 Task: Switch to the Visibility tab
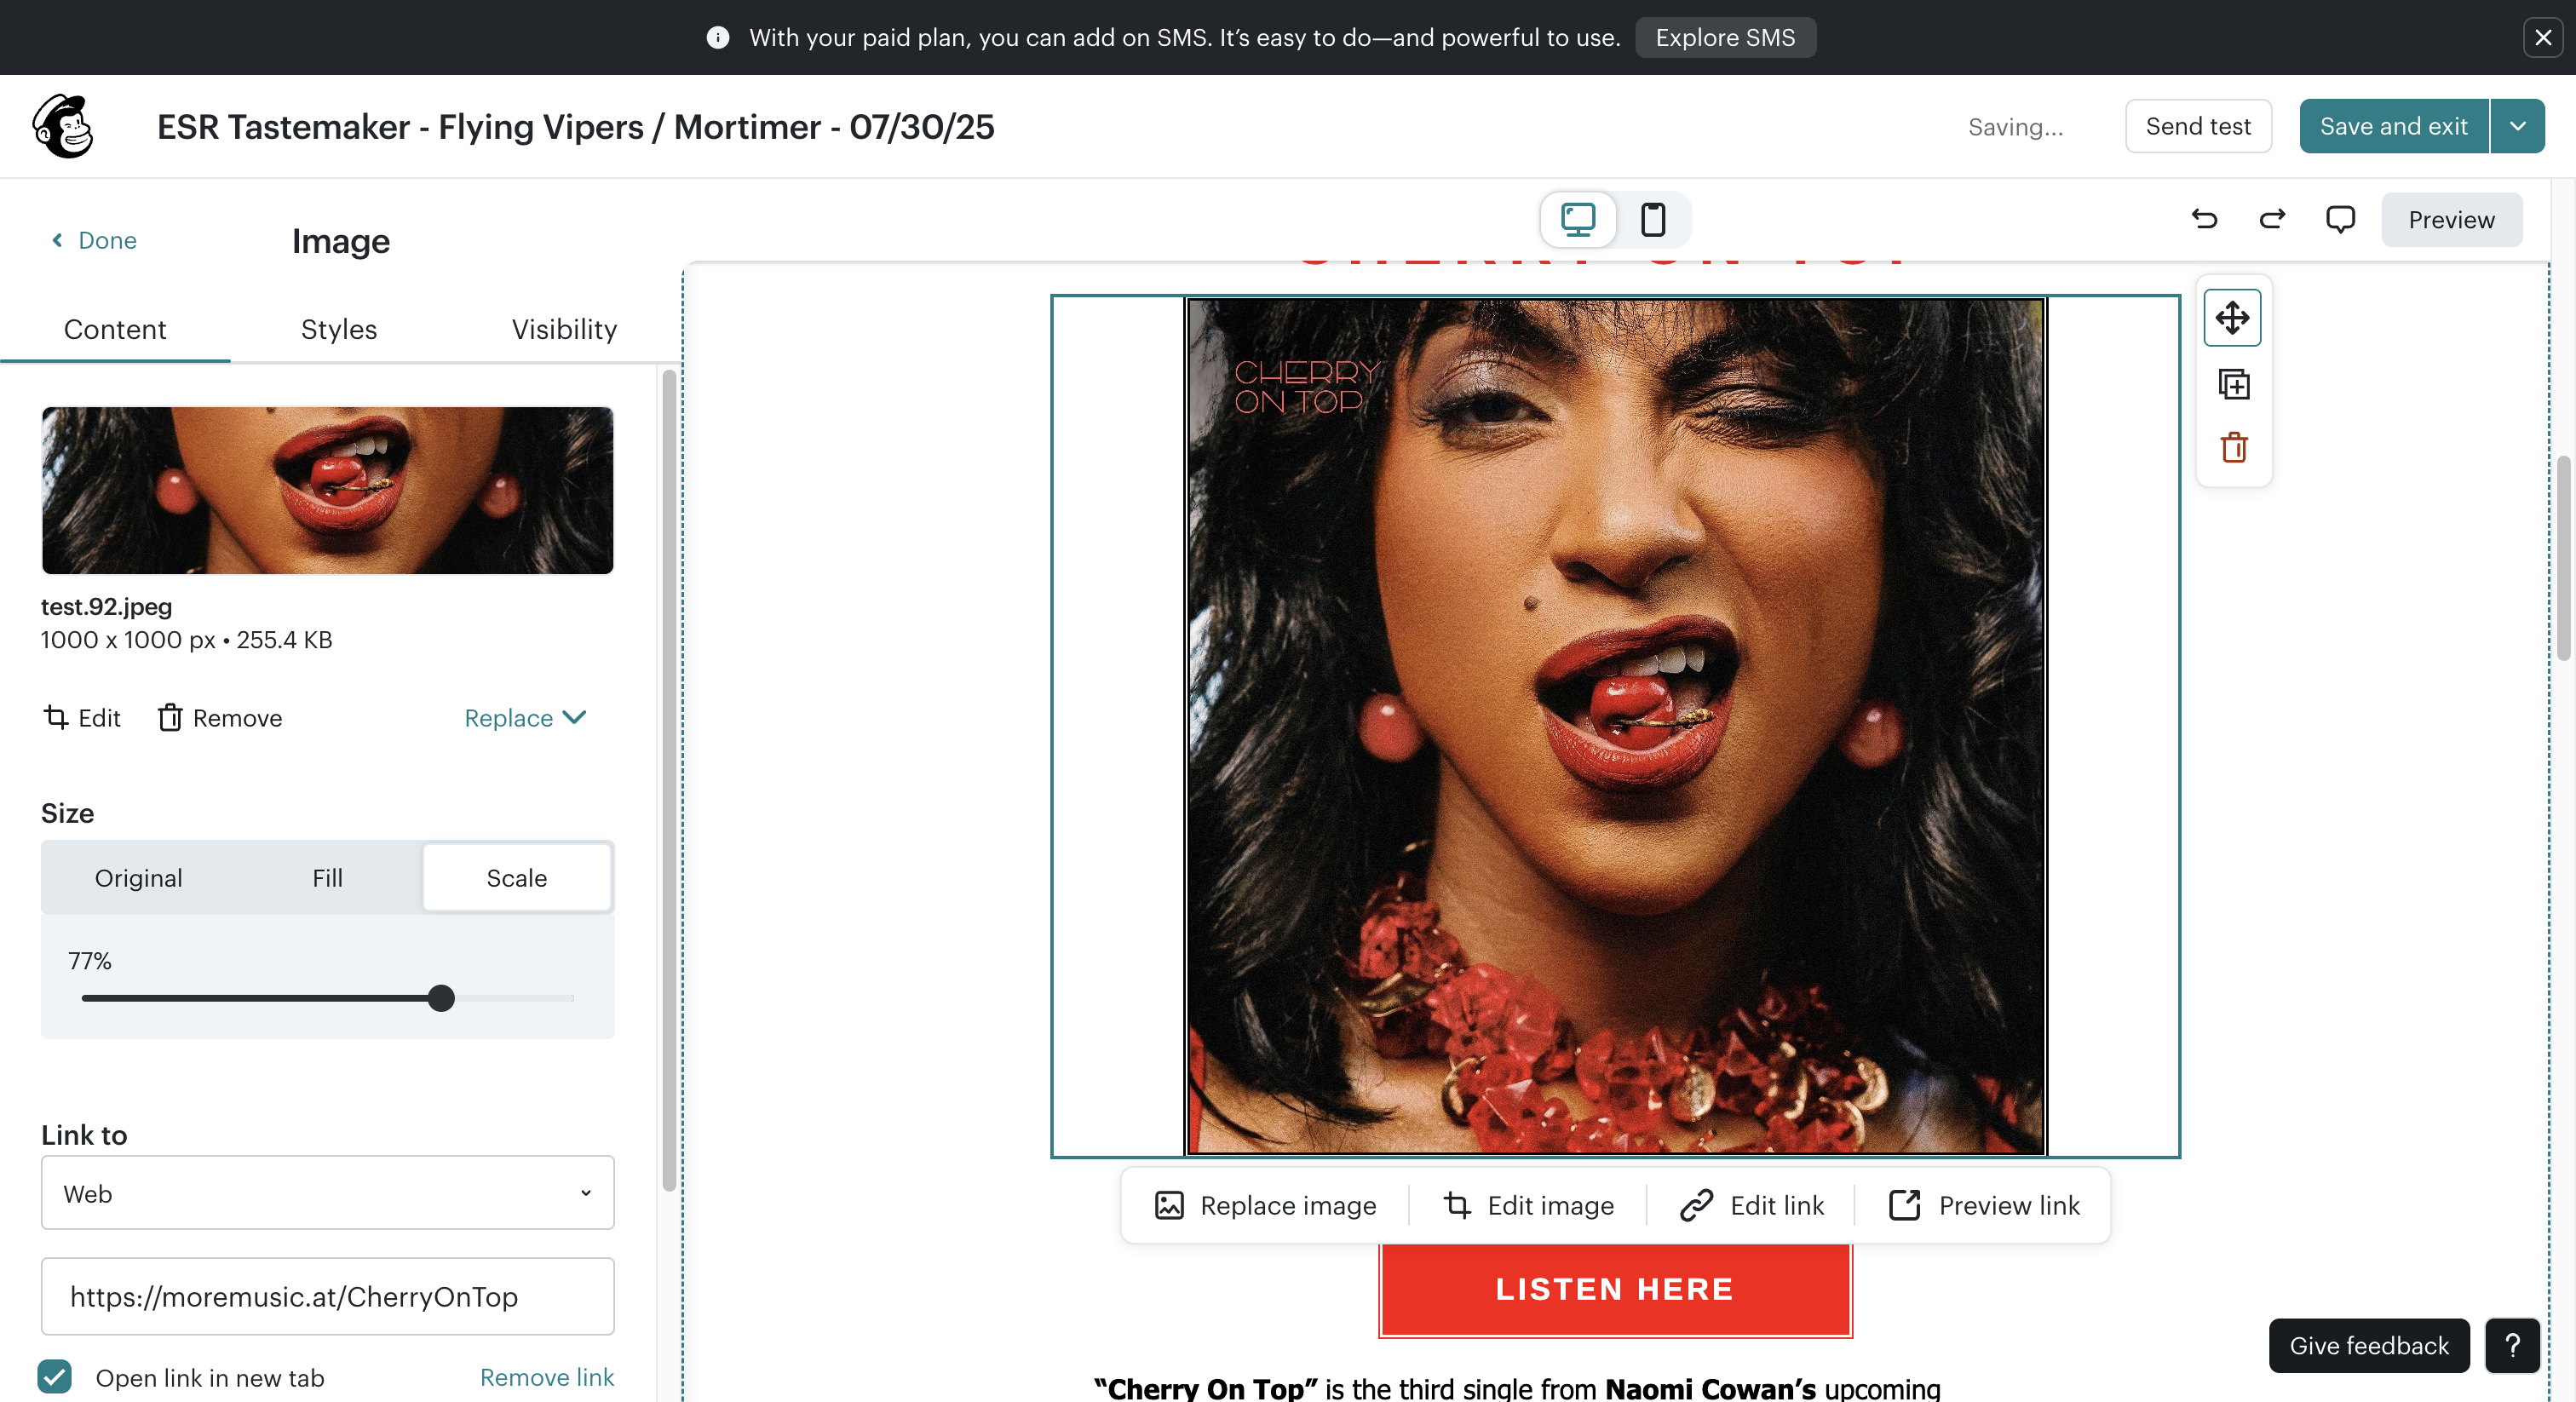click(564, 329)
